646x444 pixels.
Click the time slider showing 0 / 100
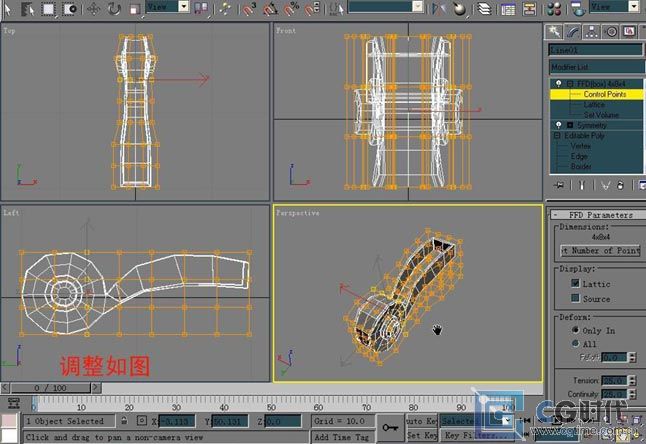(x=51, y=388)
